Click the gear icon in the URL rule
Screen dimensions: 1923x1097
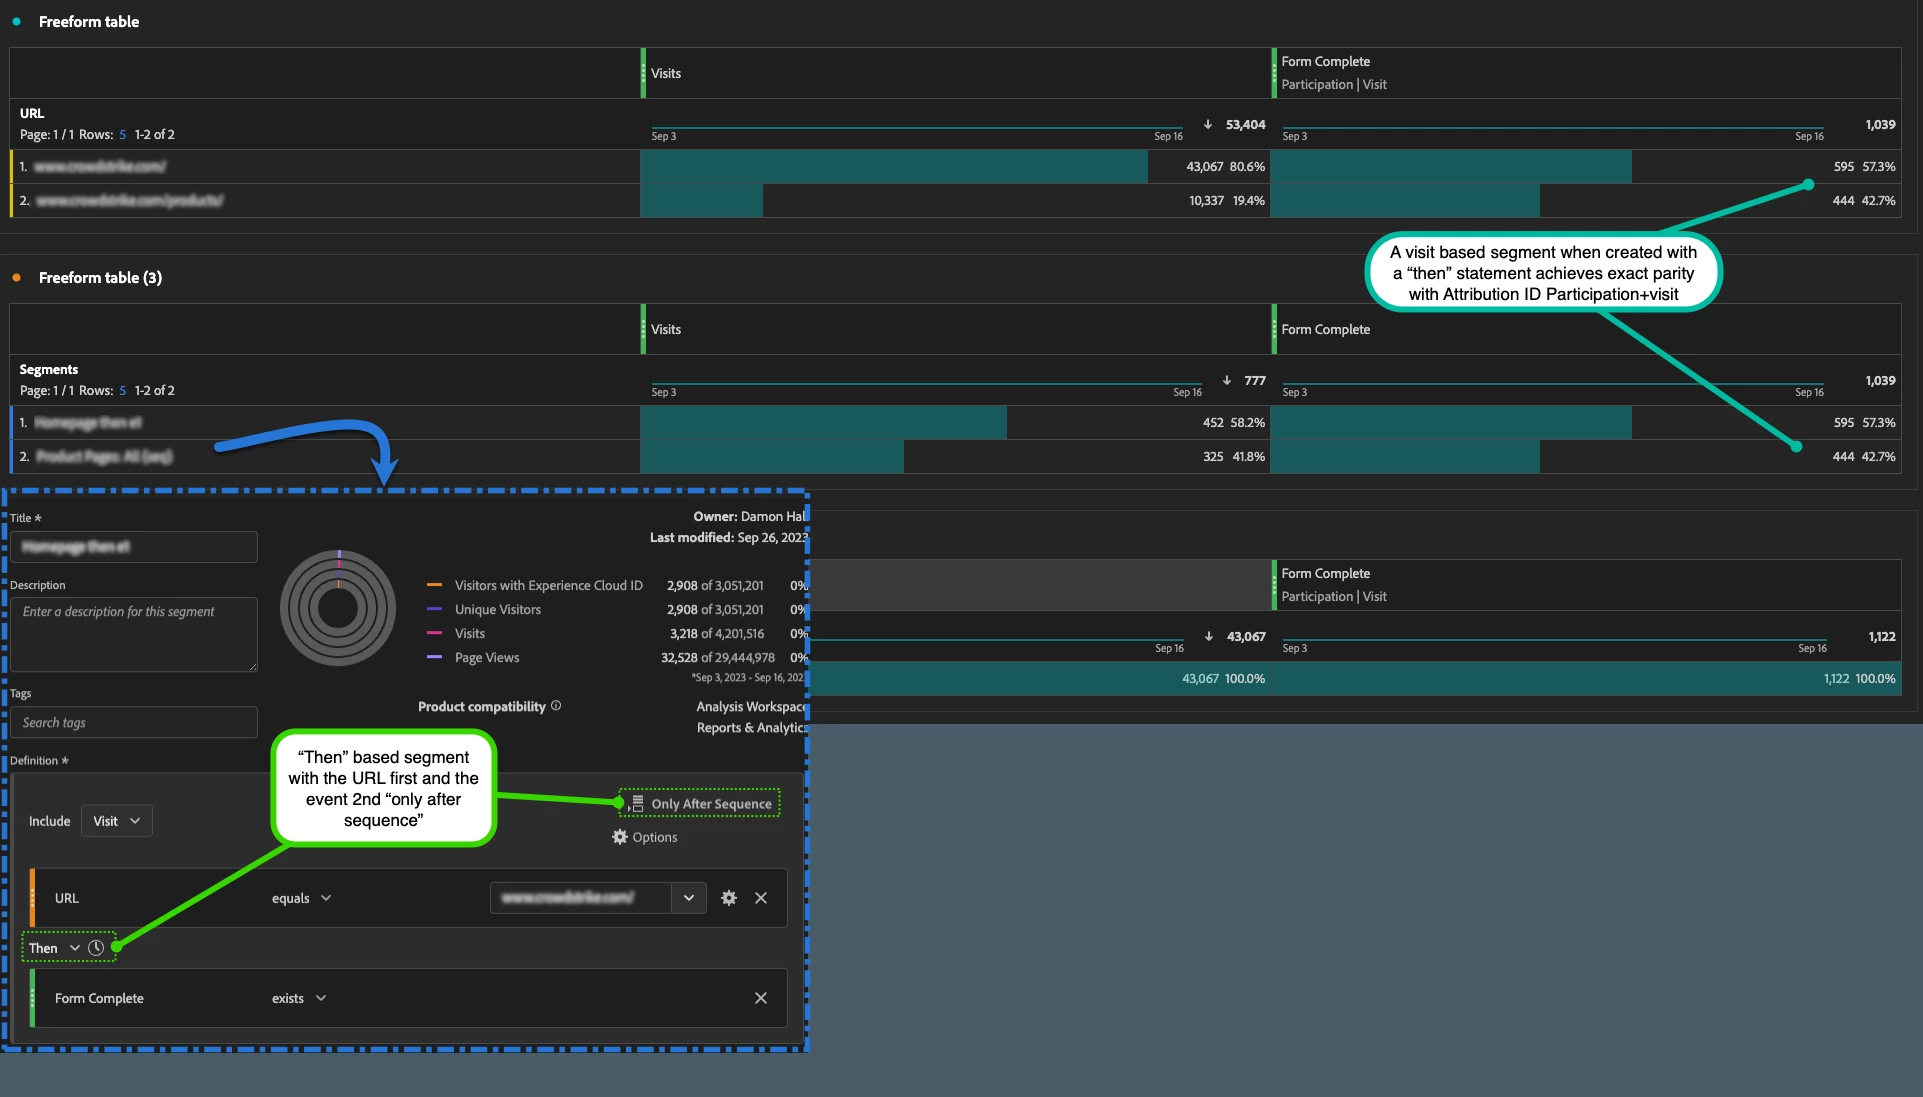(x=729, y=898)
